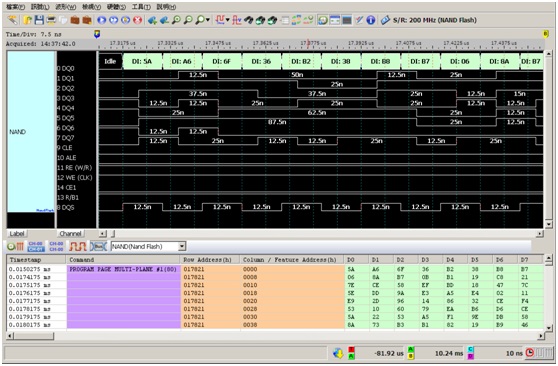558x366 pixels.
Task: Expand the zoom magnifier dropdown arrow
Action: pyautogui.click(x=207, y=20)
